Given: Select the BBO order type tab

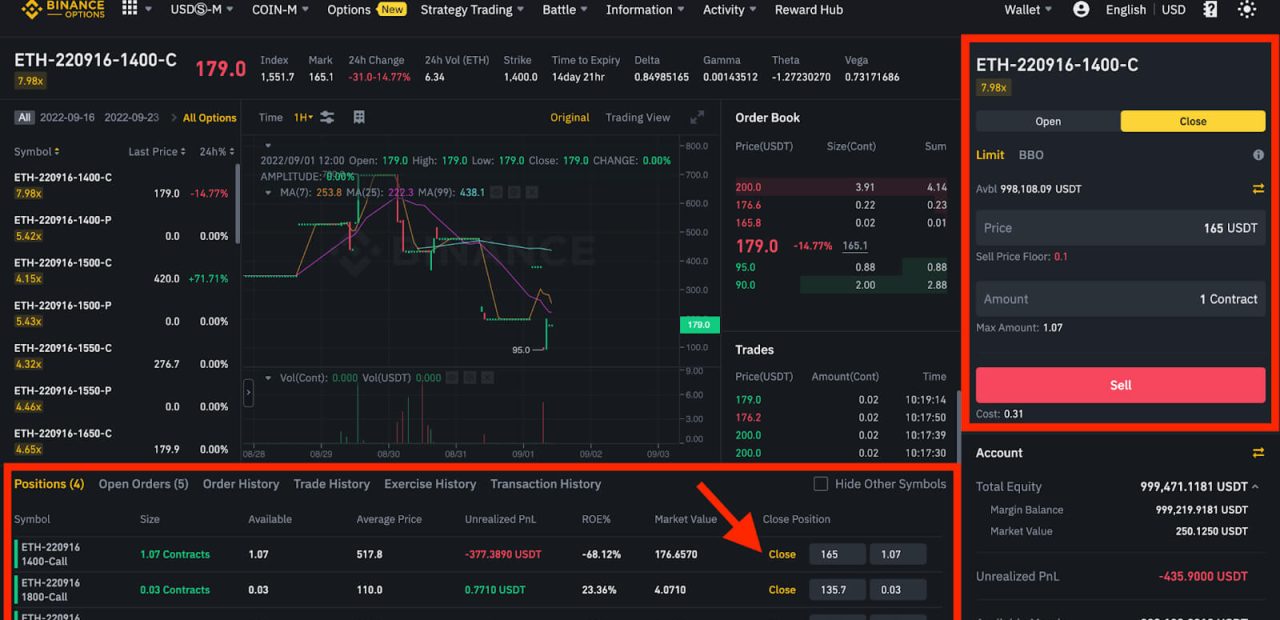Looking at the screenshot, I should click(x=1032, y=154).
